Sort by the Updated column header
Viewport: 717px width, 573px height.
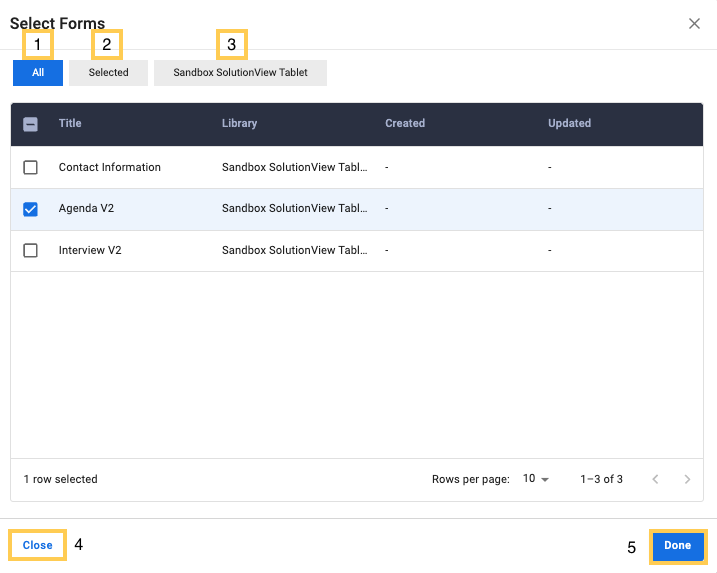point(570,123)
